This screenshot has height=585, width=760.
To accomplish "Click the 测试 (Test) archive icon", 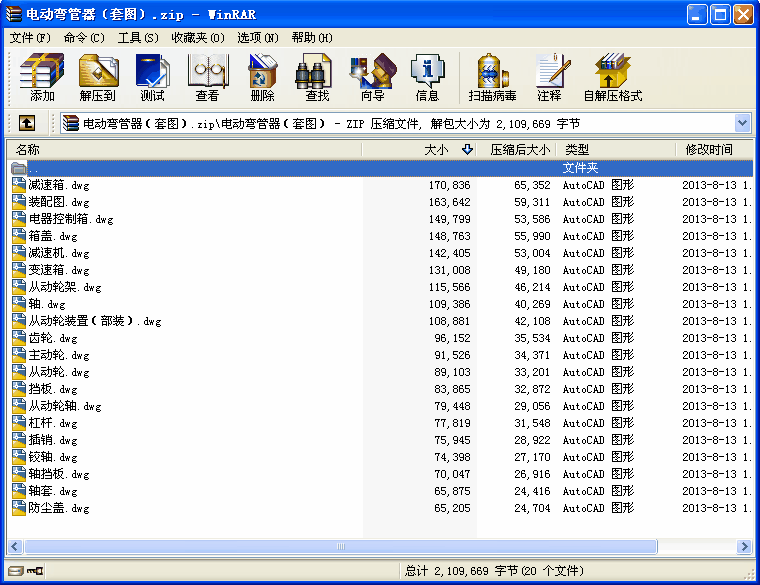I will [152, 78].
